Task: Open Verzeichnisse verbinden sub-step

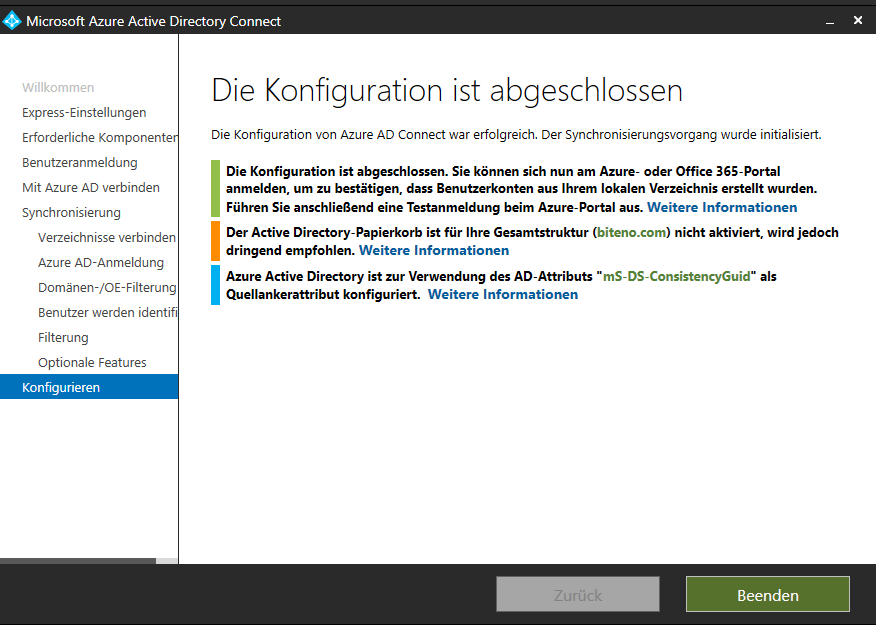Action: [x=107, y=237]
